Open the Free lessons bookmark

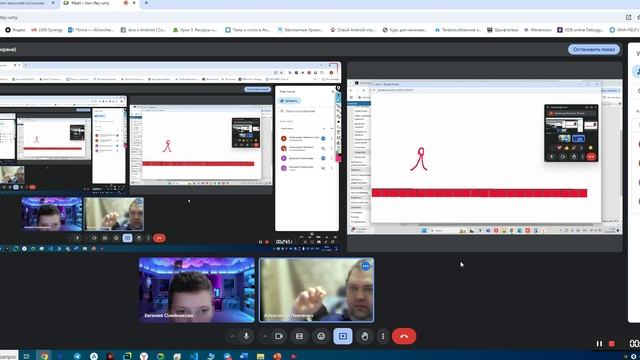click(x=300, y=30)
